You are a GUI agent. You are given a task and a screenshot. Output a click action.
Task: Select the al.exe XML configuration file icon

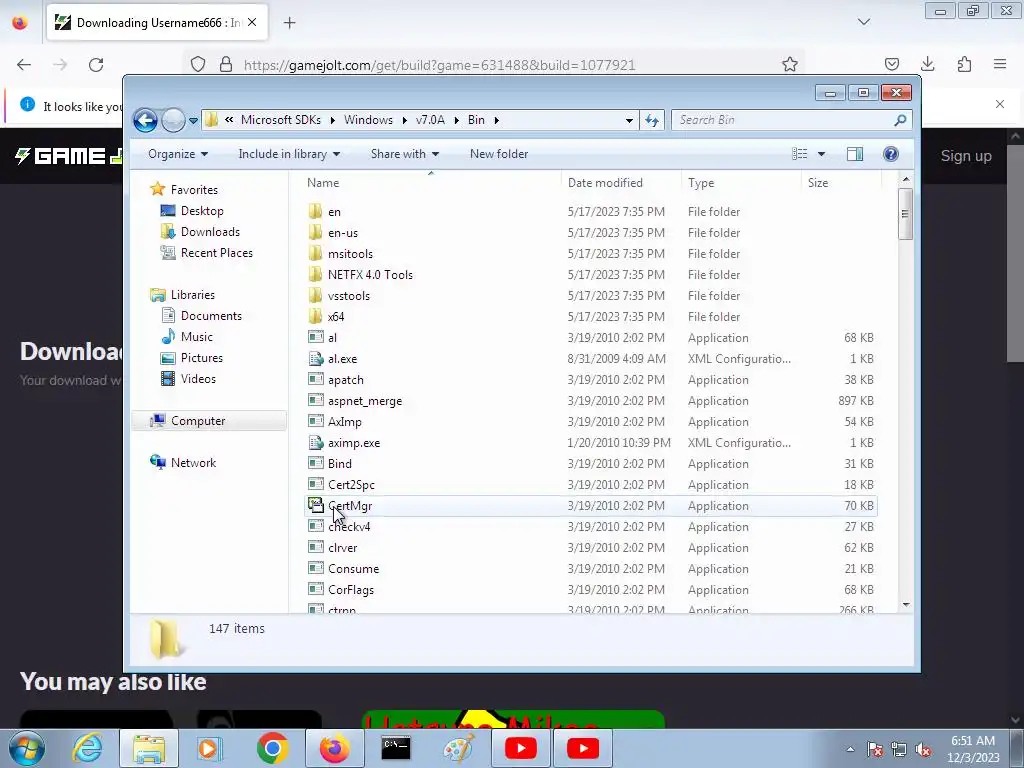click(x=315, y=359)
